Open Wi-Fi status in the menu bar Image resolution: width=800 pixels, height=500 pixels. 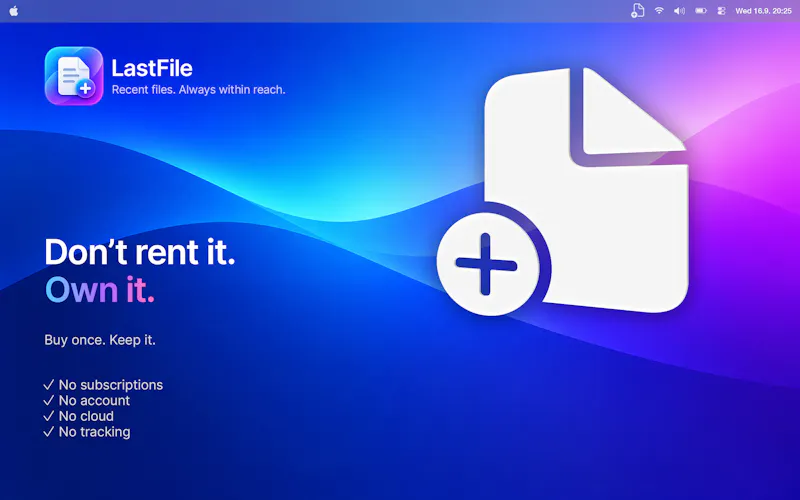point(659,11)
